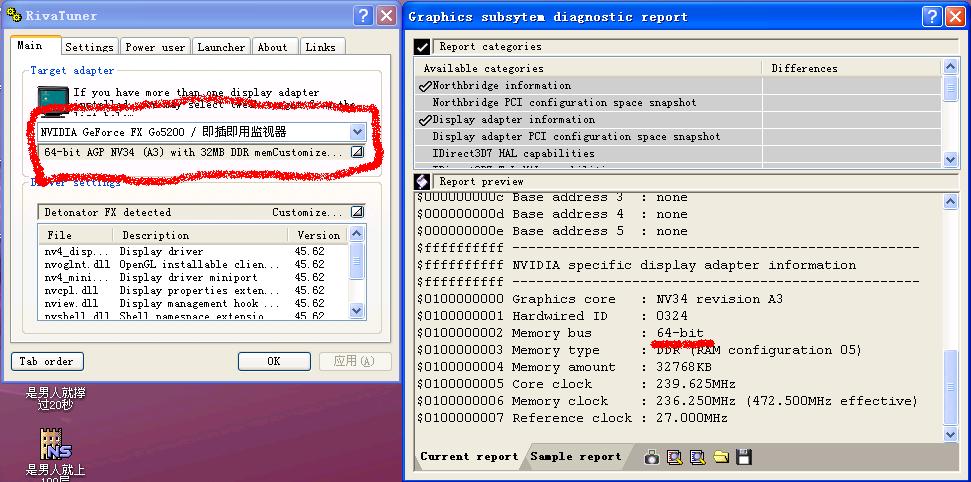This screenshot has width=971, height=482.
Task: Click the icon beside Report preview header
Action: tap(422, 182)
